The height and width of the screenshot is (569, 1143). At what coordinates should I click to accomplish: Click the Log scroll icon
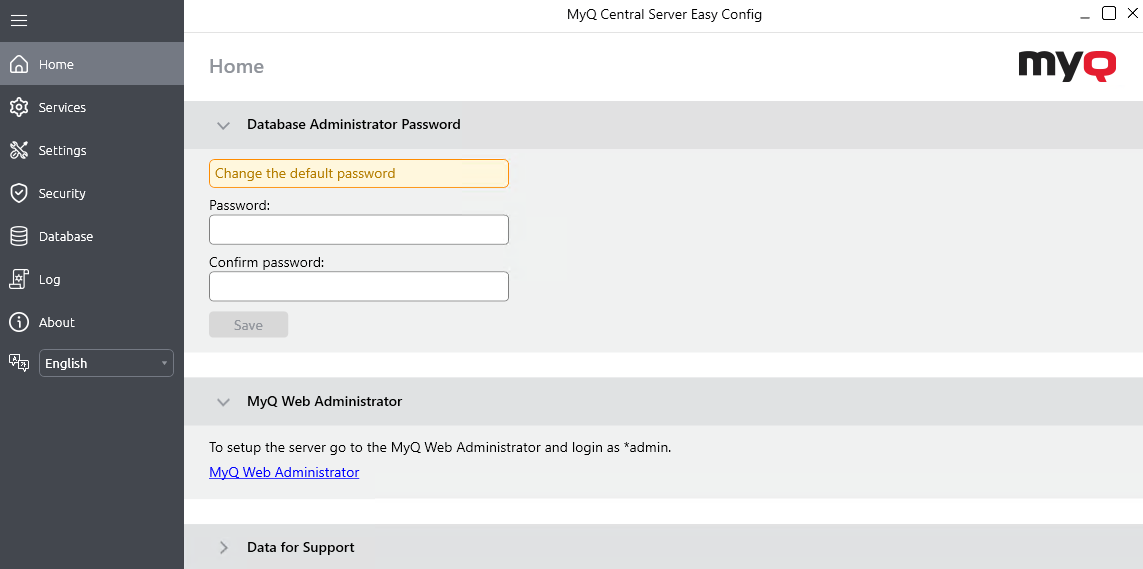18,279
